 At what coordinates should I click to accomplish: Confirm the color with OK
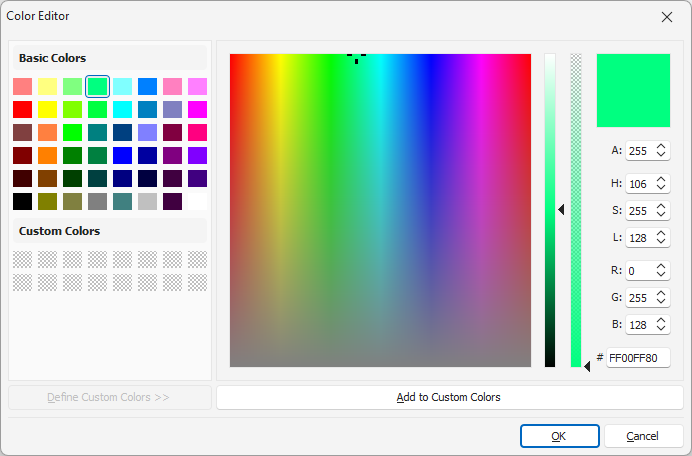[560, 436]
